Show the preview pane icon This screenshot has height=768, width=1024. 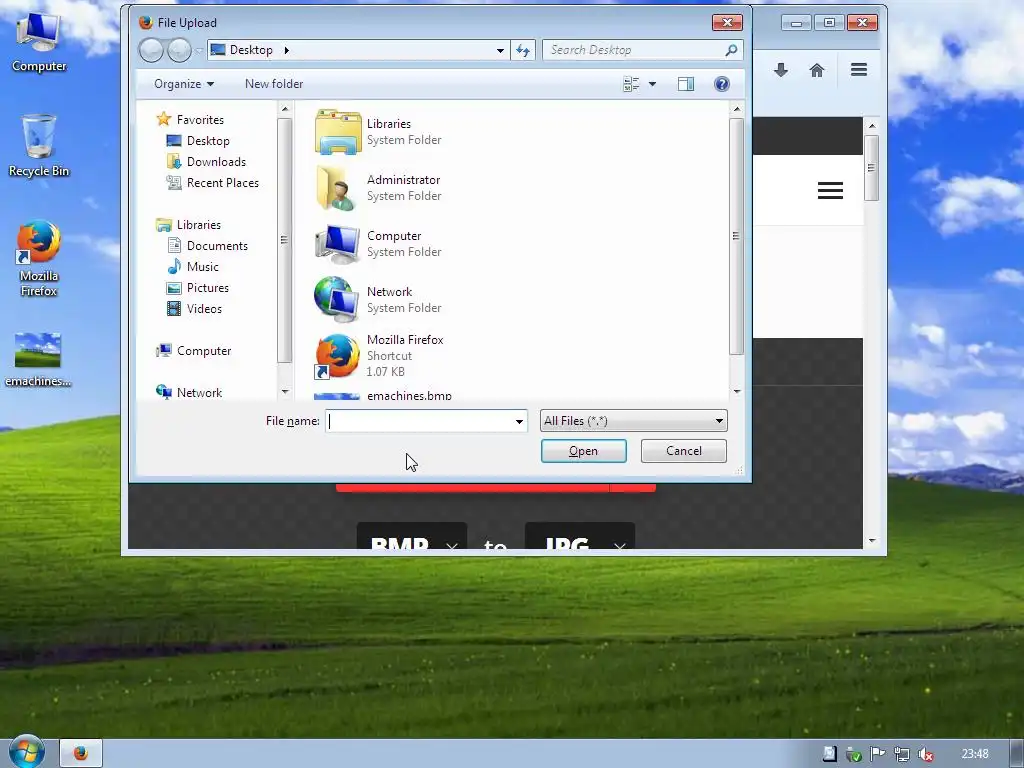pos(686,84)
